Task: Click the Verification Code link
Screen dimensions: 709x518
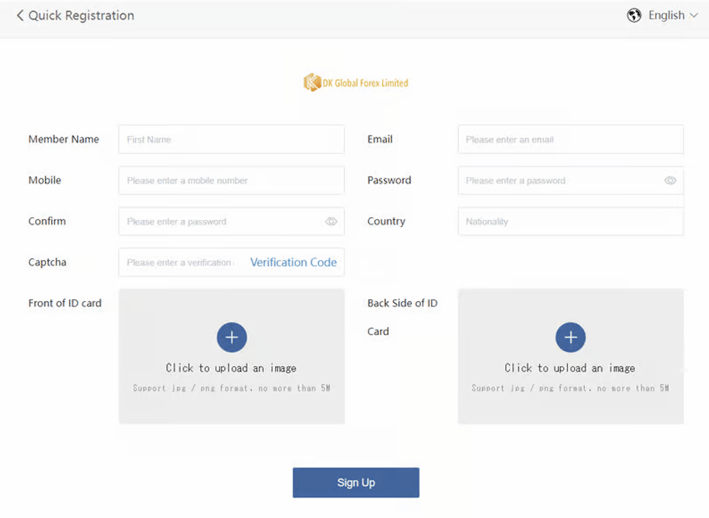Action: tap(293, 262)
